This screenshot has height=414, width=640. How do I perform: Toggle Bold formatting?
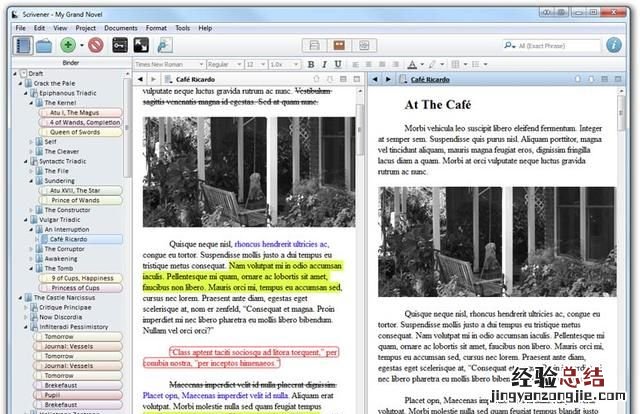tap(311, 64)
